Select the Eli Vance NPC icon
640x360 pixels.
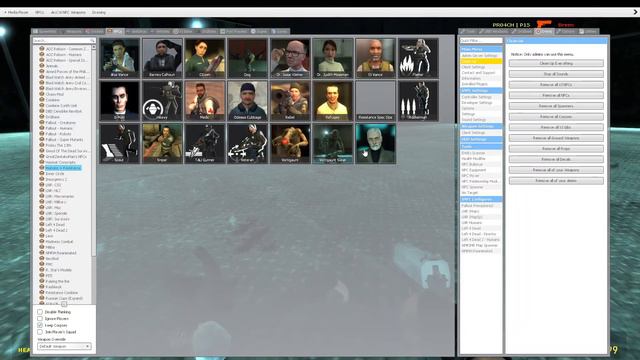(376, 58)
